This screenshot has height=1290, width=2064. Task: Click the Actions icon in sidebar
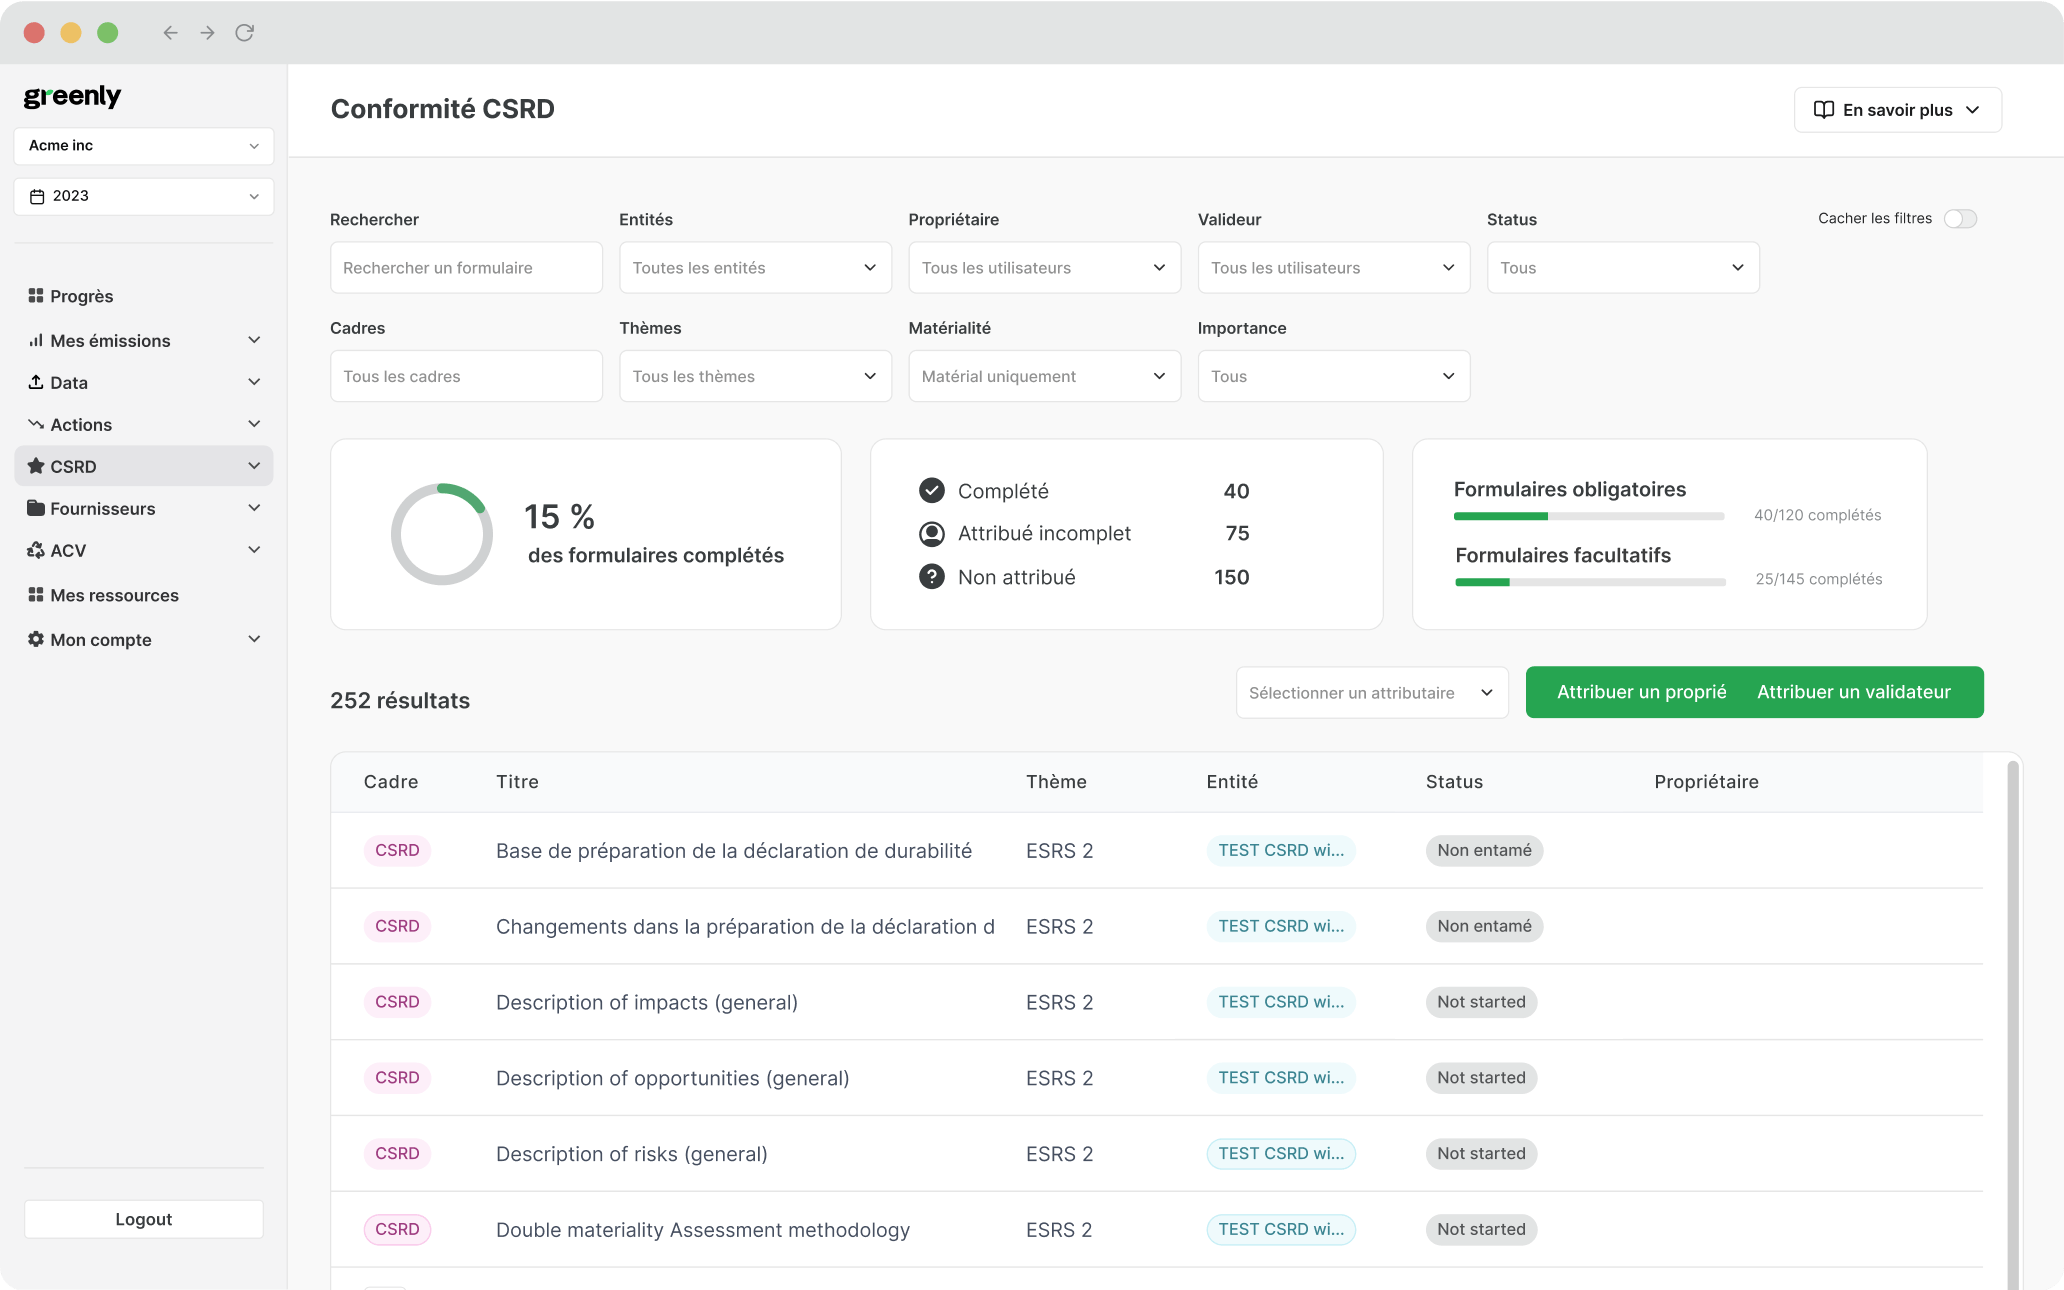(x=36, y=424)
